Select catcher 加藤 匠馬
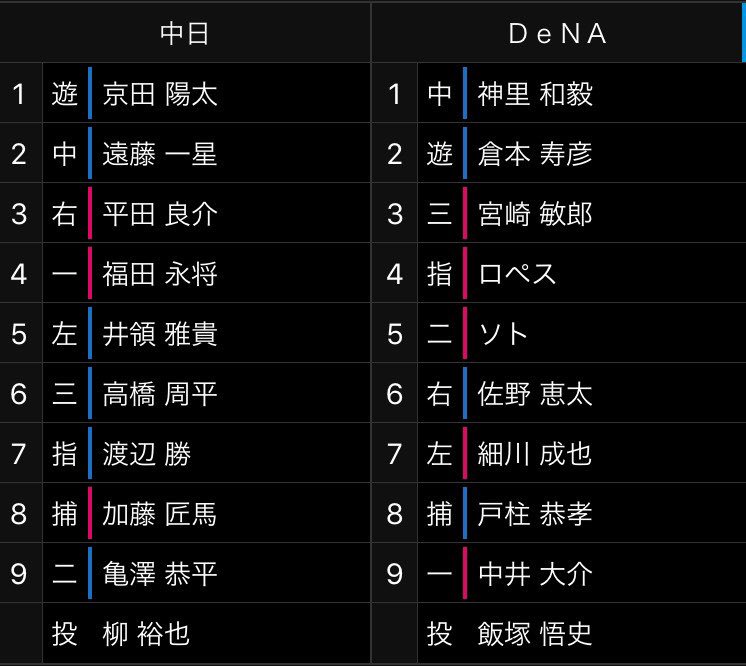 [160, 514]
